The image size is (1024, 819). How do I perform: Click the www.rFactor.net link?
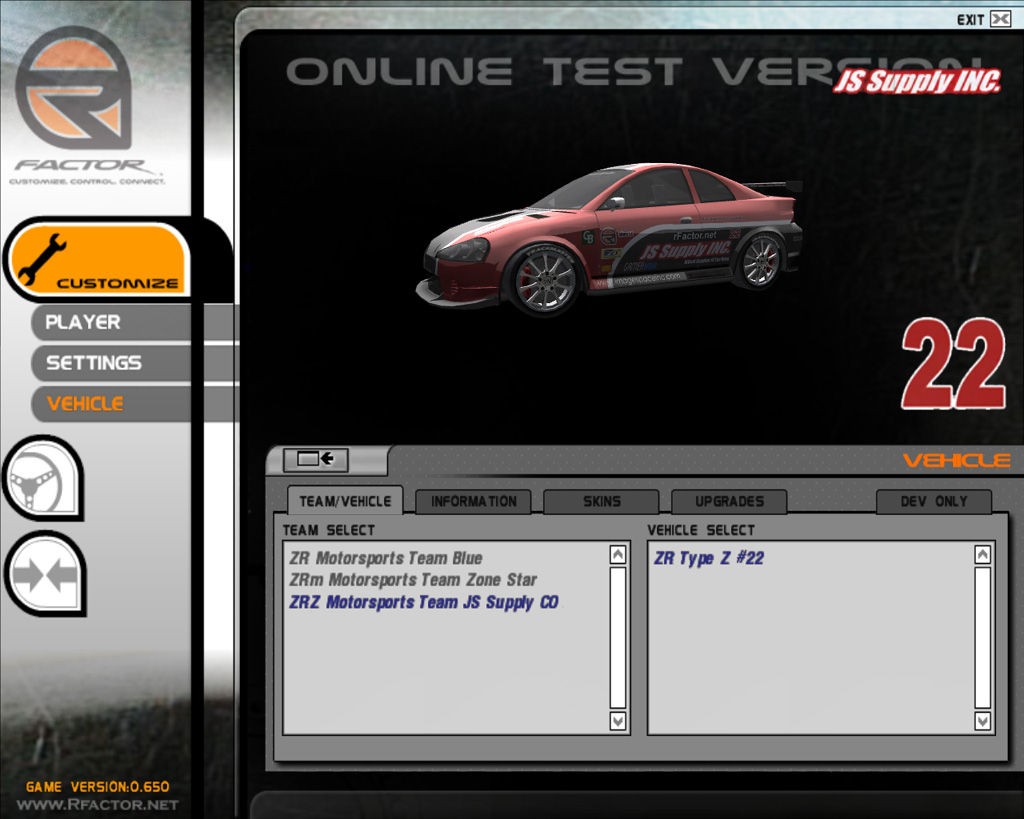pos(98,805)
